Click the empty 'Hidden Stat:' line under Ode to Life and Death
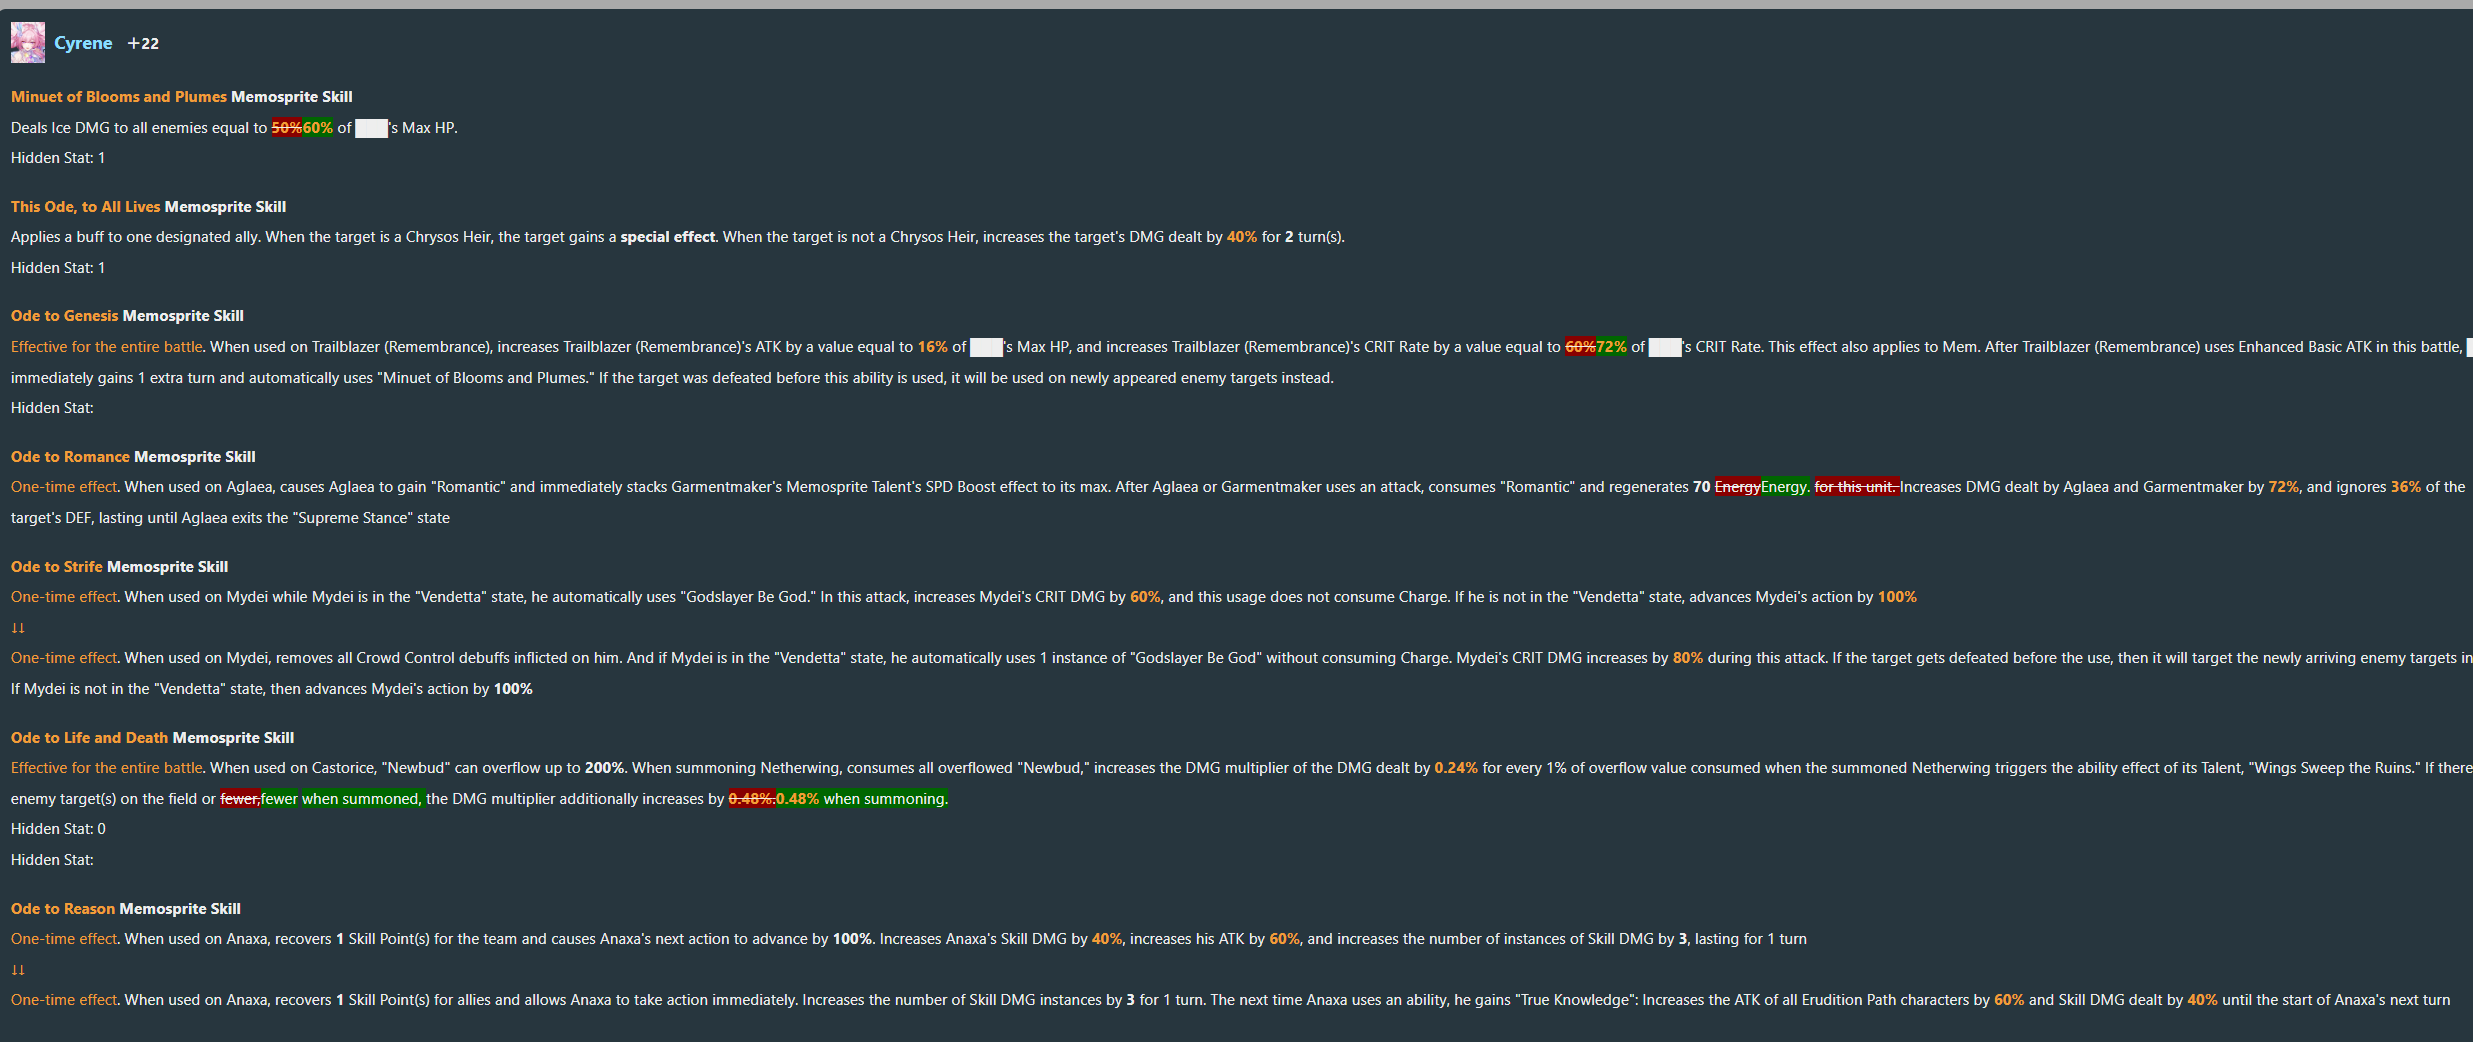The image size is (2473, 1042). click(52, 860)
